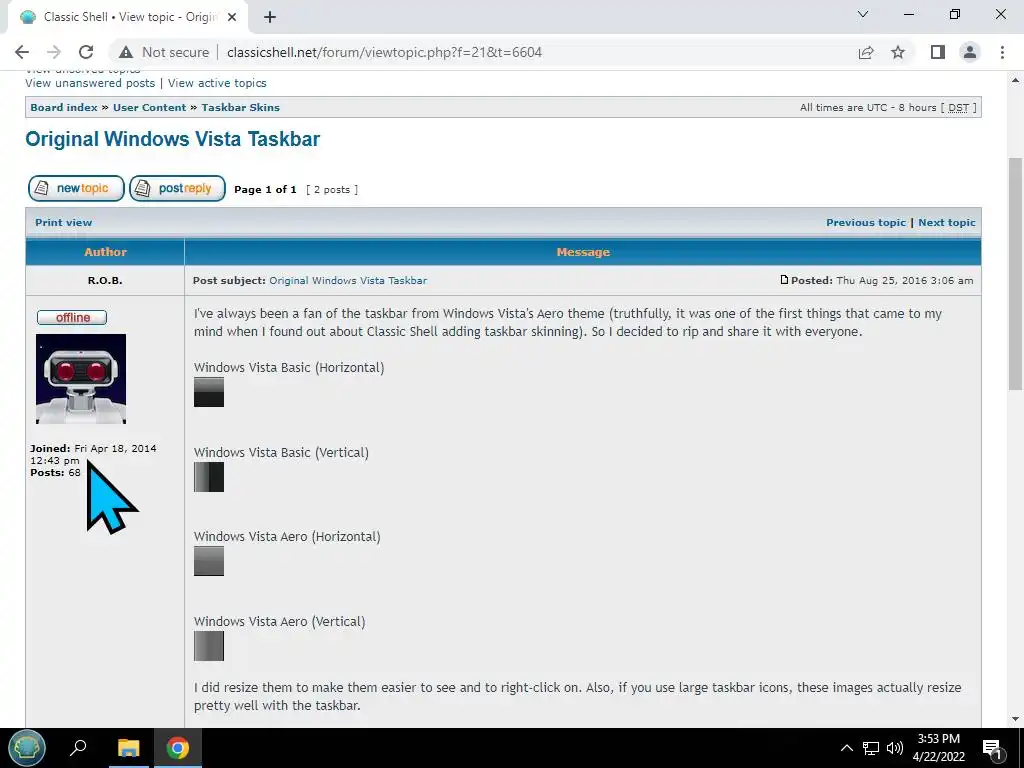Click the DST abbreviation
The image size is (1024, 768).
tap(959, 107)
